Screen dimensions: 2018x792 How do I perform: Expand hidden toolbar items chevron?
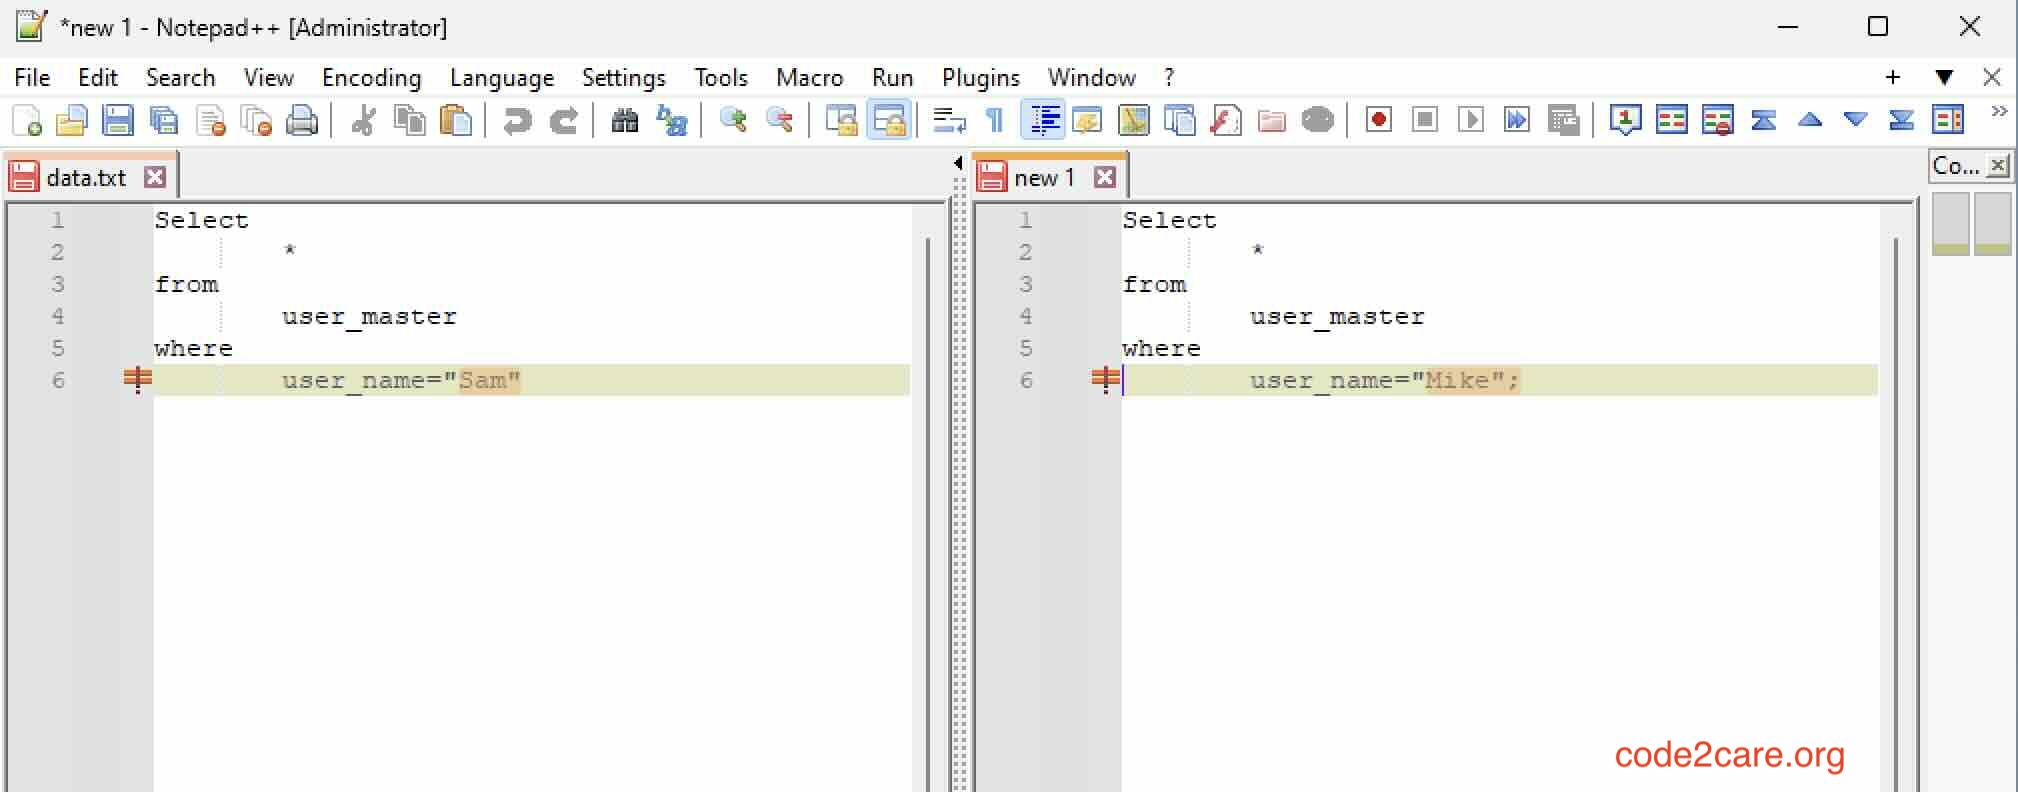(1998, 111)
